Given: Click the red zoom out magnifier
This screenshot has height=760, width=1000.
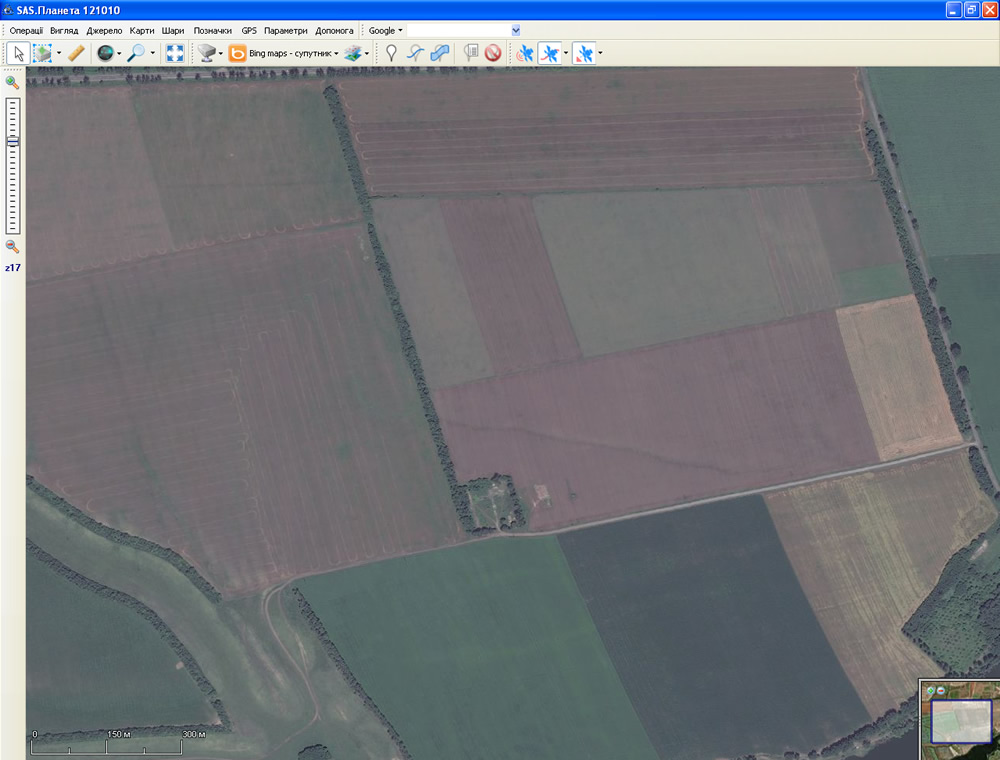Looking at the screenshot, I should pos(12,246).
